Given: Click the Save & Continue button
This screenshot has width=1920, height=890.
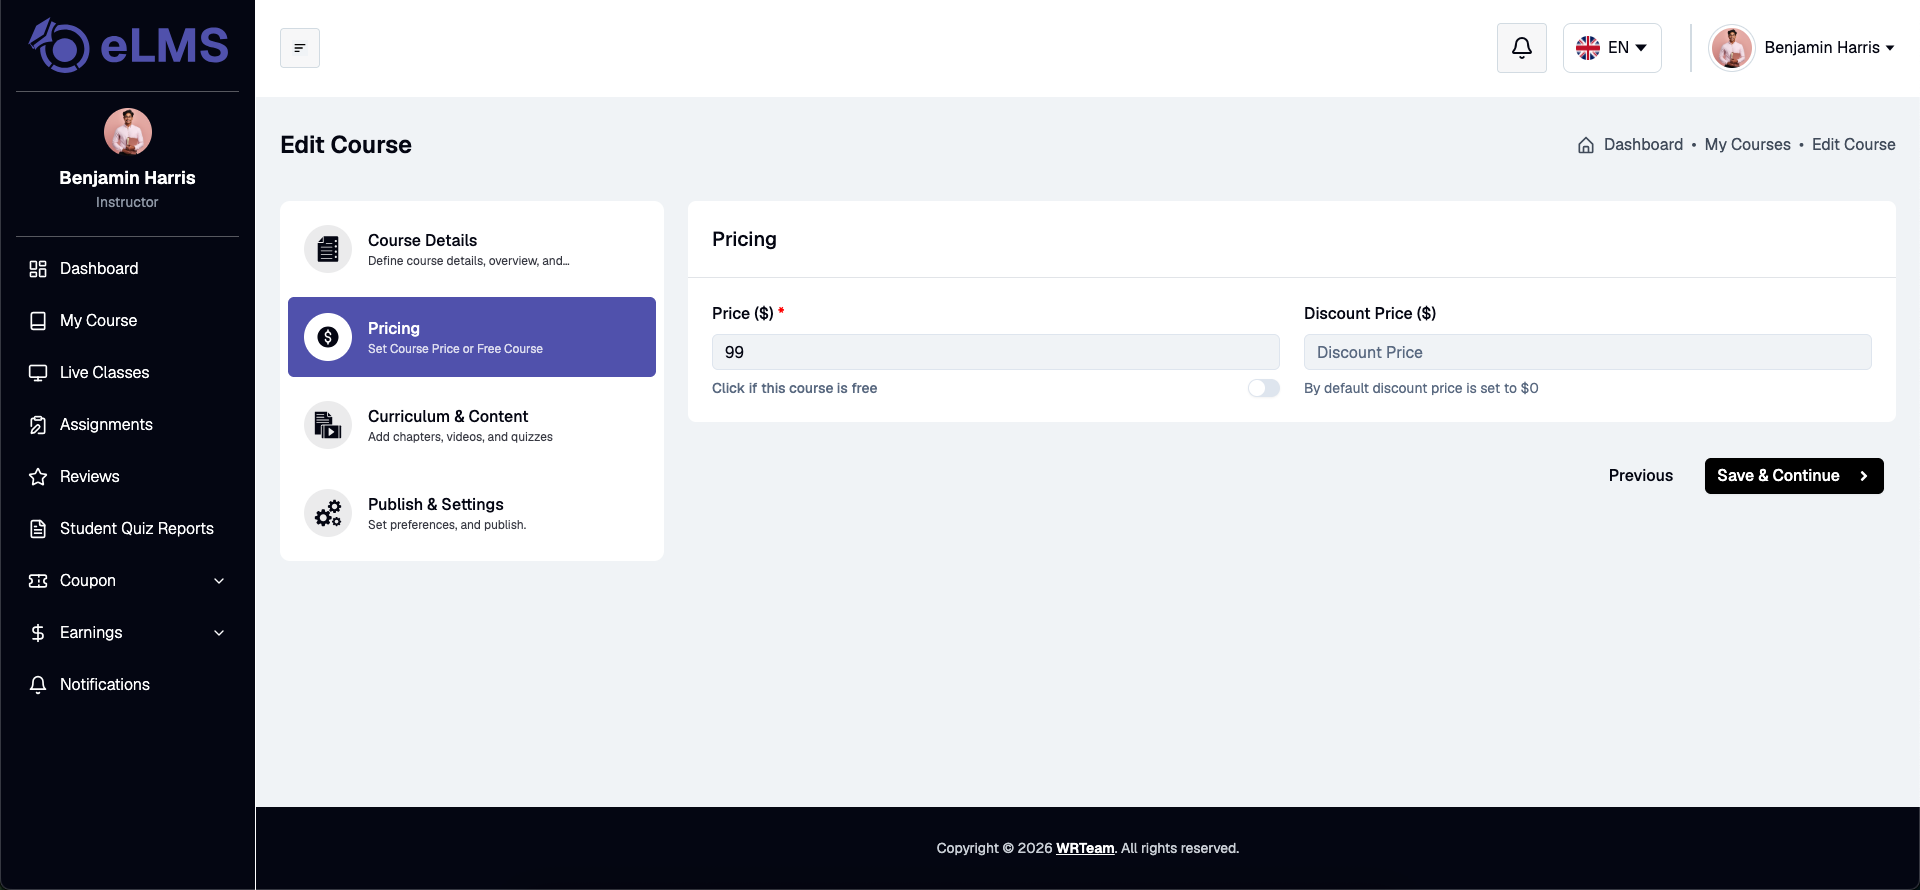Looking at the screenshot, I should coord(1794,476).
